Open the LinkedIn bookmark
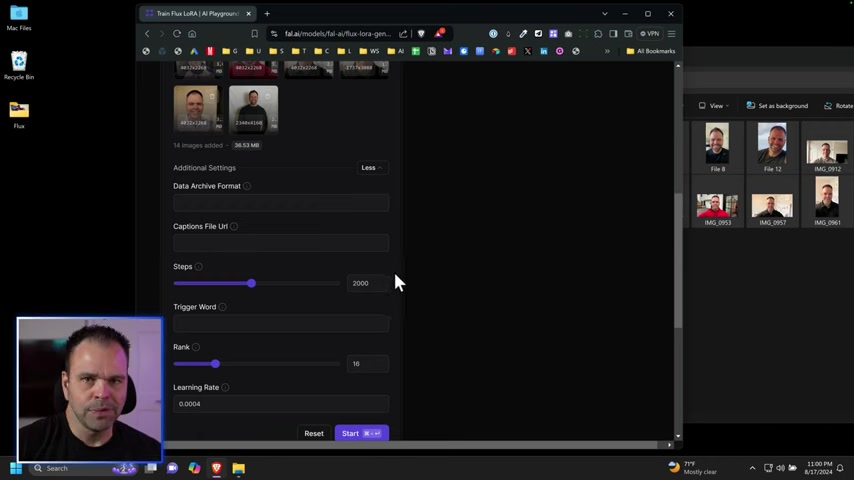Image resolution: width=854 pixels, height=480 pixels. click(544, 51)
